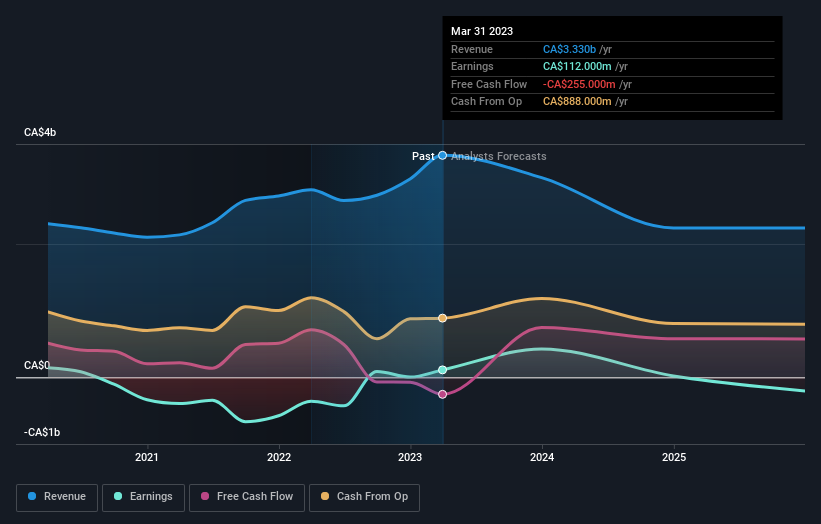This screenshot has width=821, height=524.
Task: Click the CA$112.000m earnings value
Action: click(577, 66)
